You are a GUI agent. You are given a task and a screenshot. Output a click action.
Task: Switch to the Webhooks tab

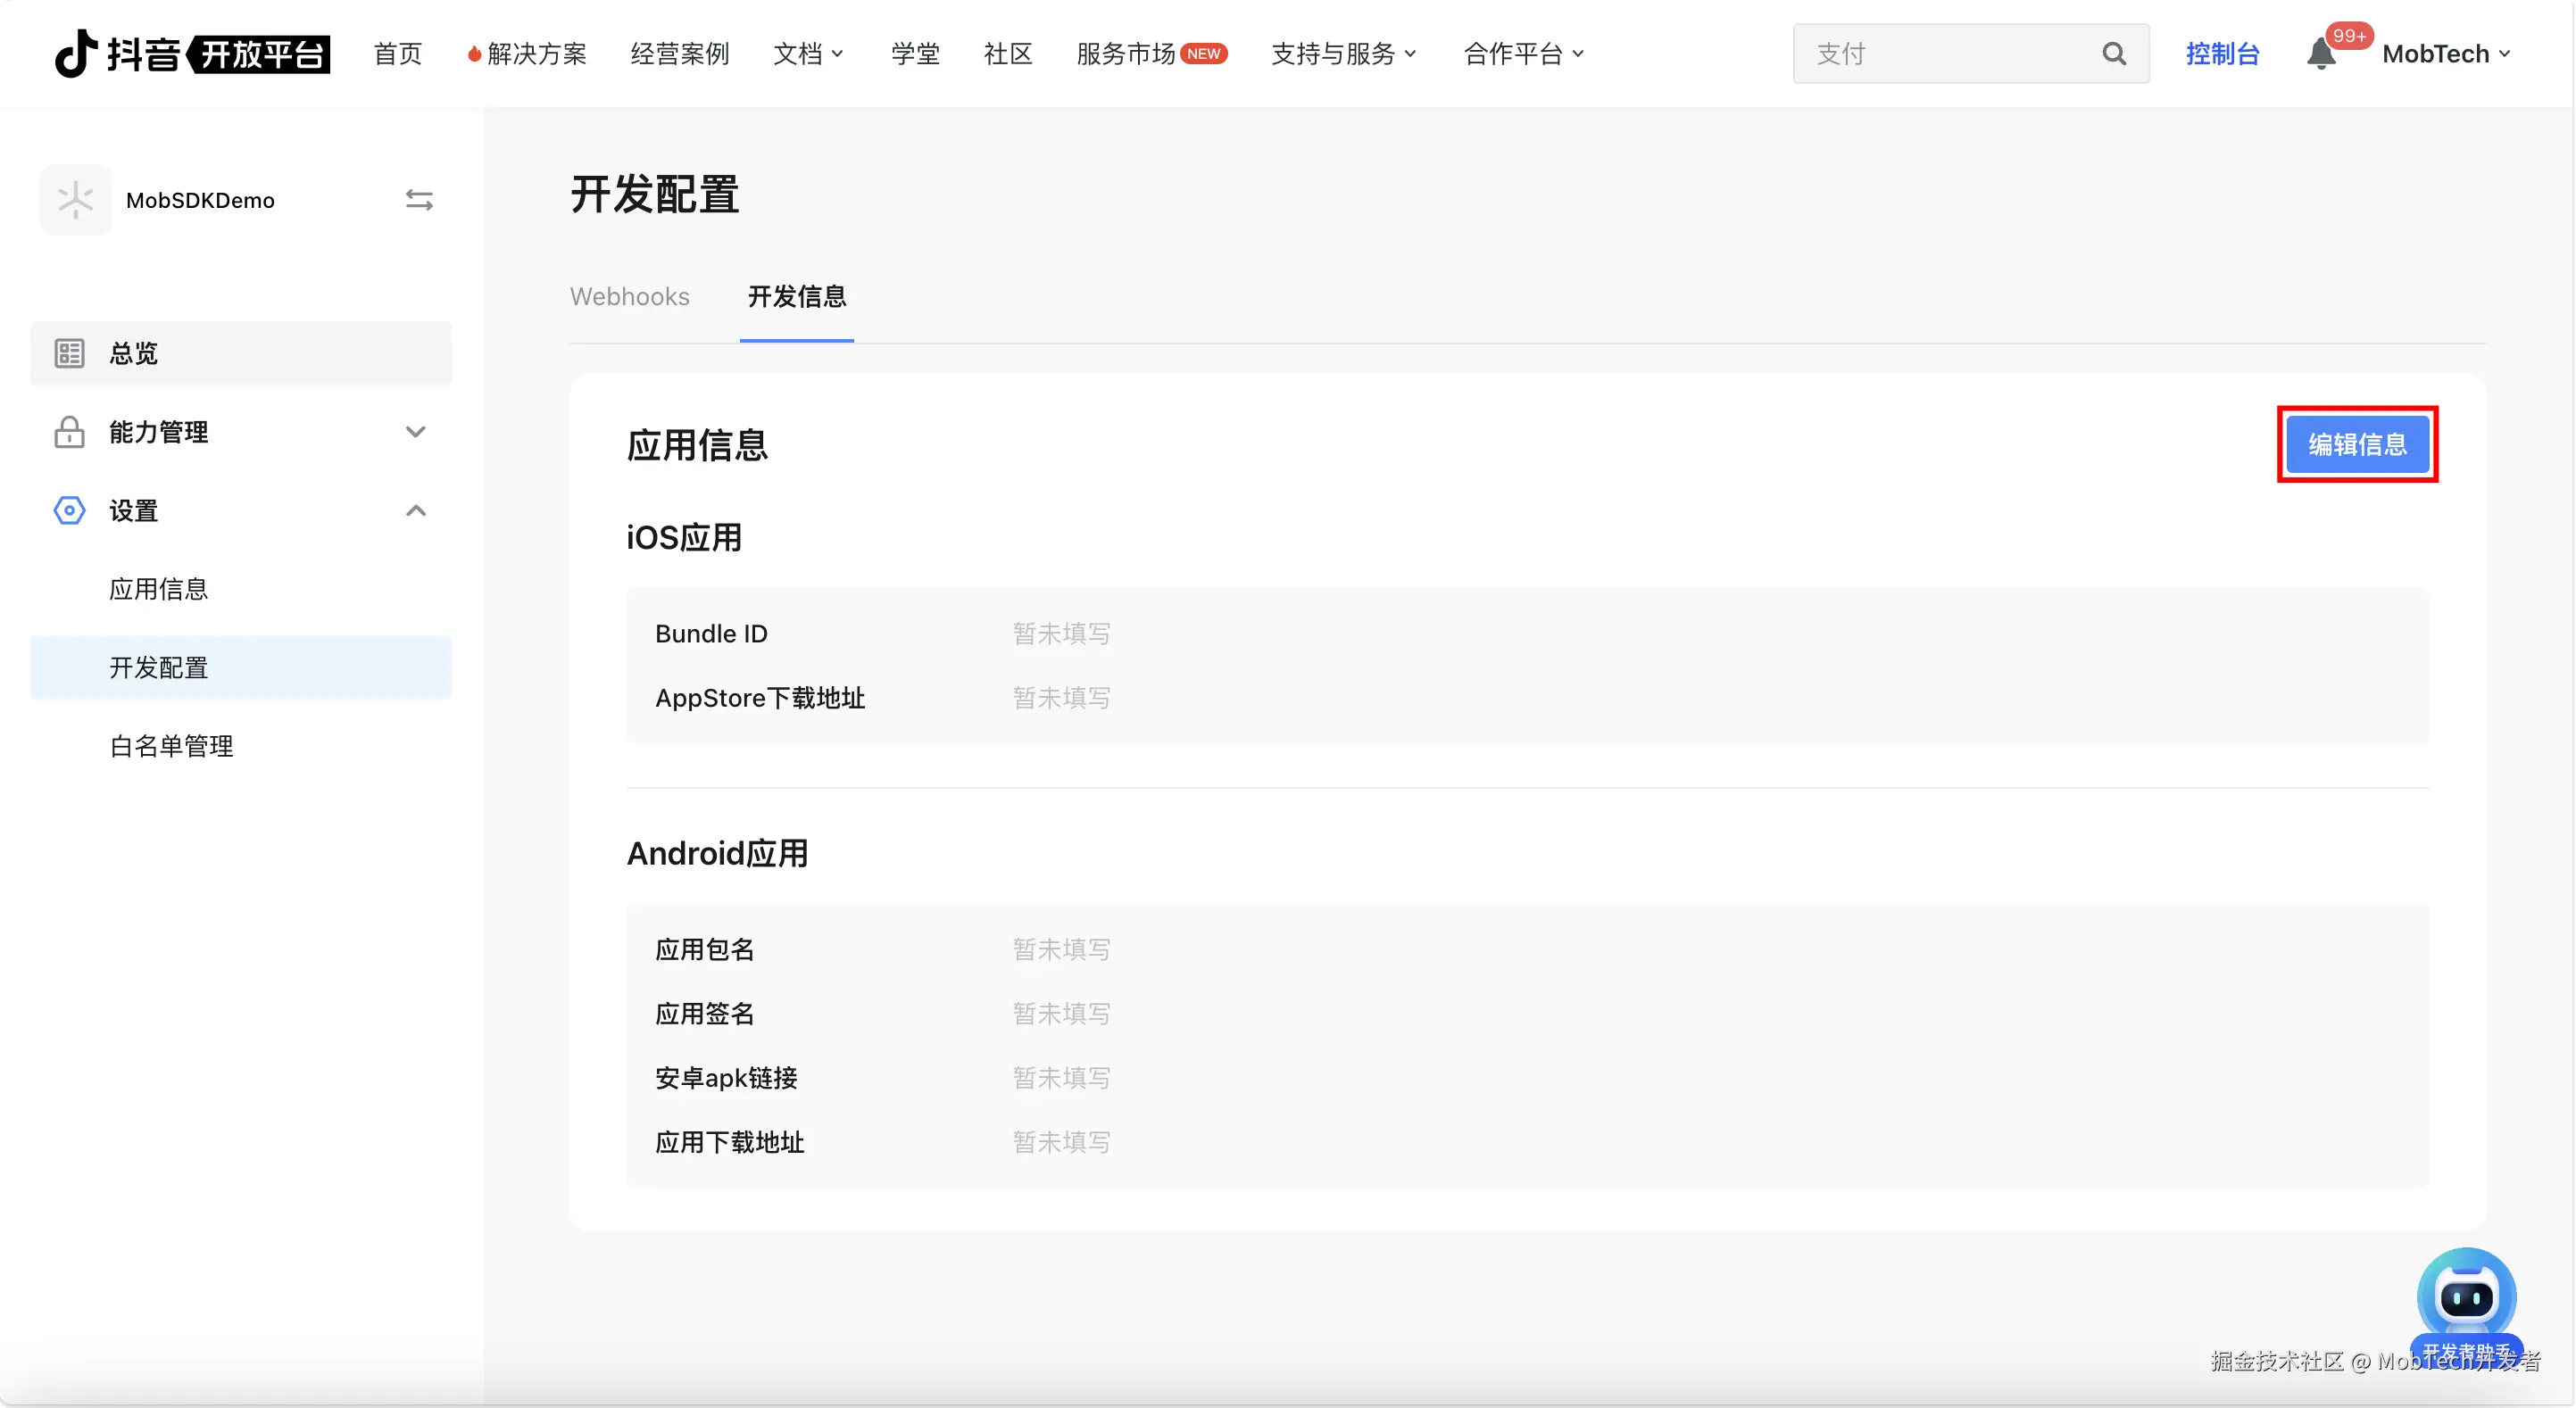coord(629,297)
